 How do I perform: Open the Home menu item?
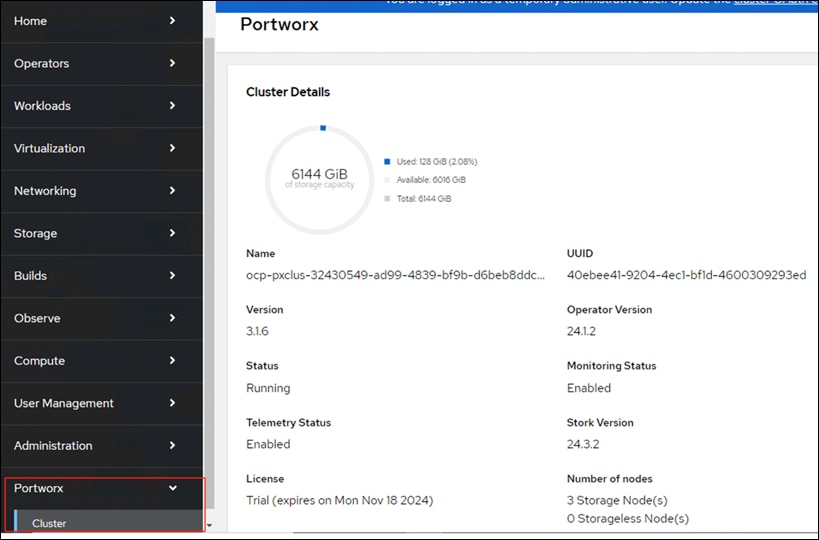click(101, 21)
